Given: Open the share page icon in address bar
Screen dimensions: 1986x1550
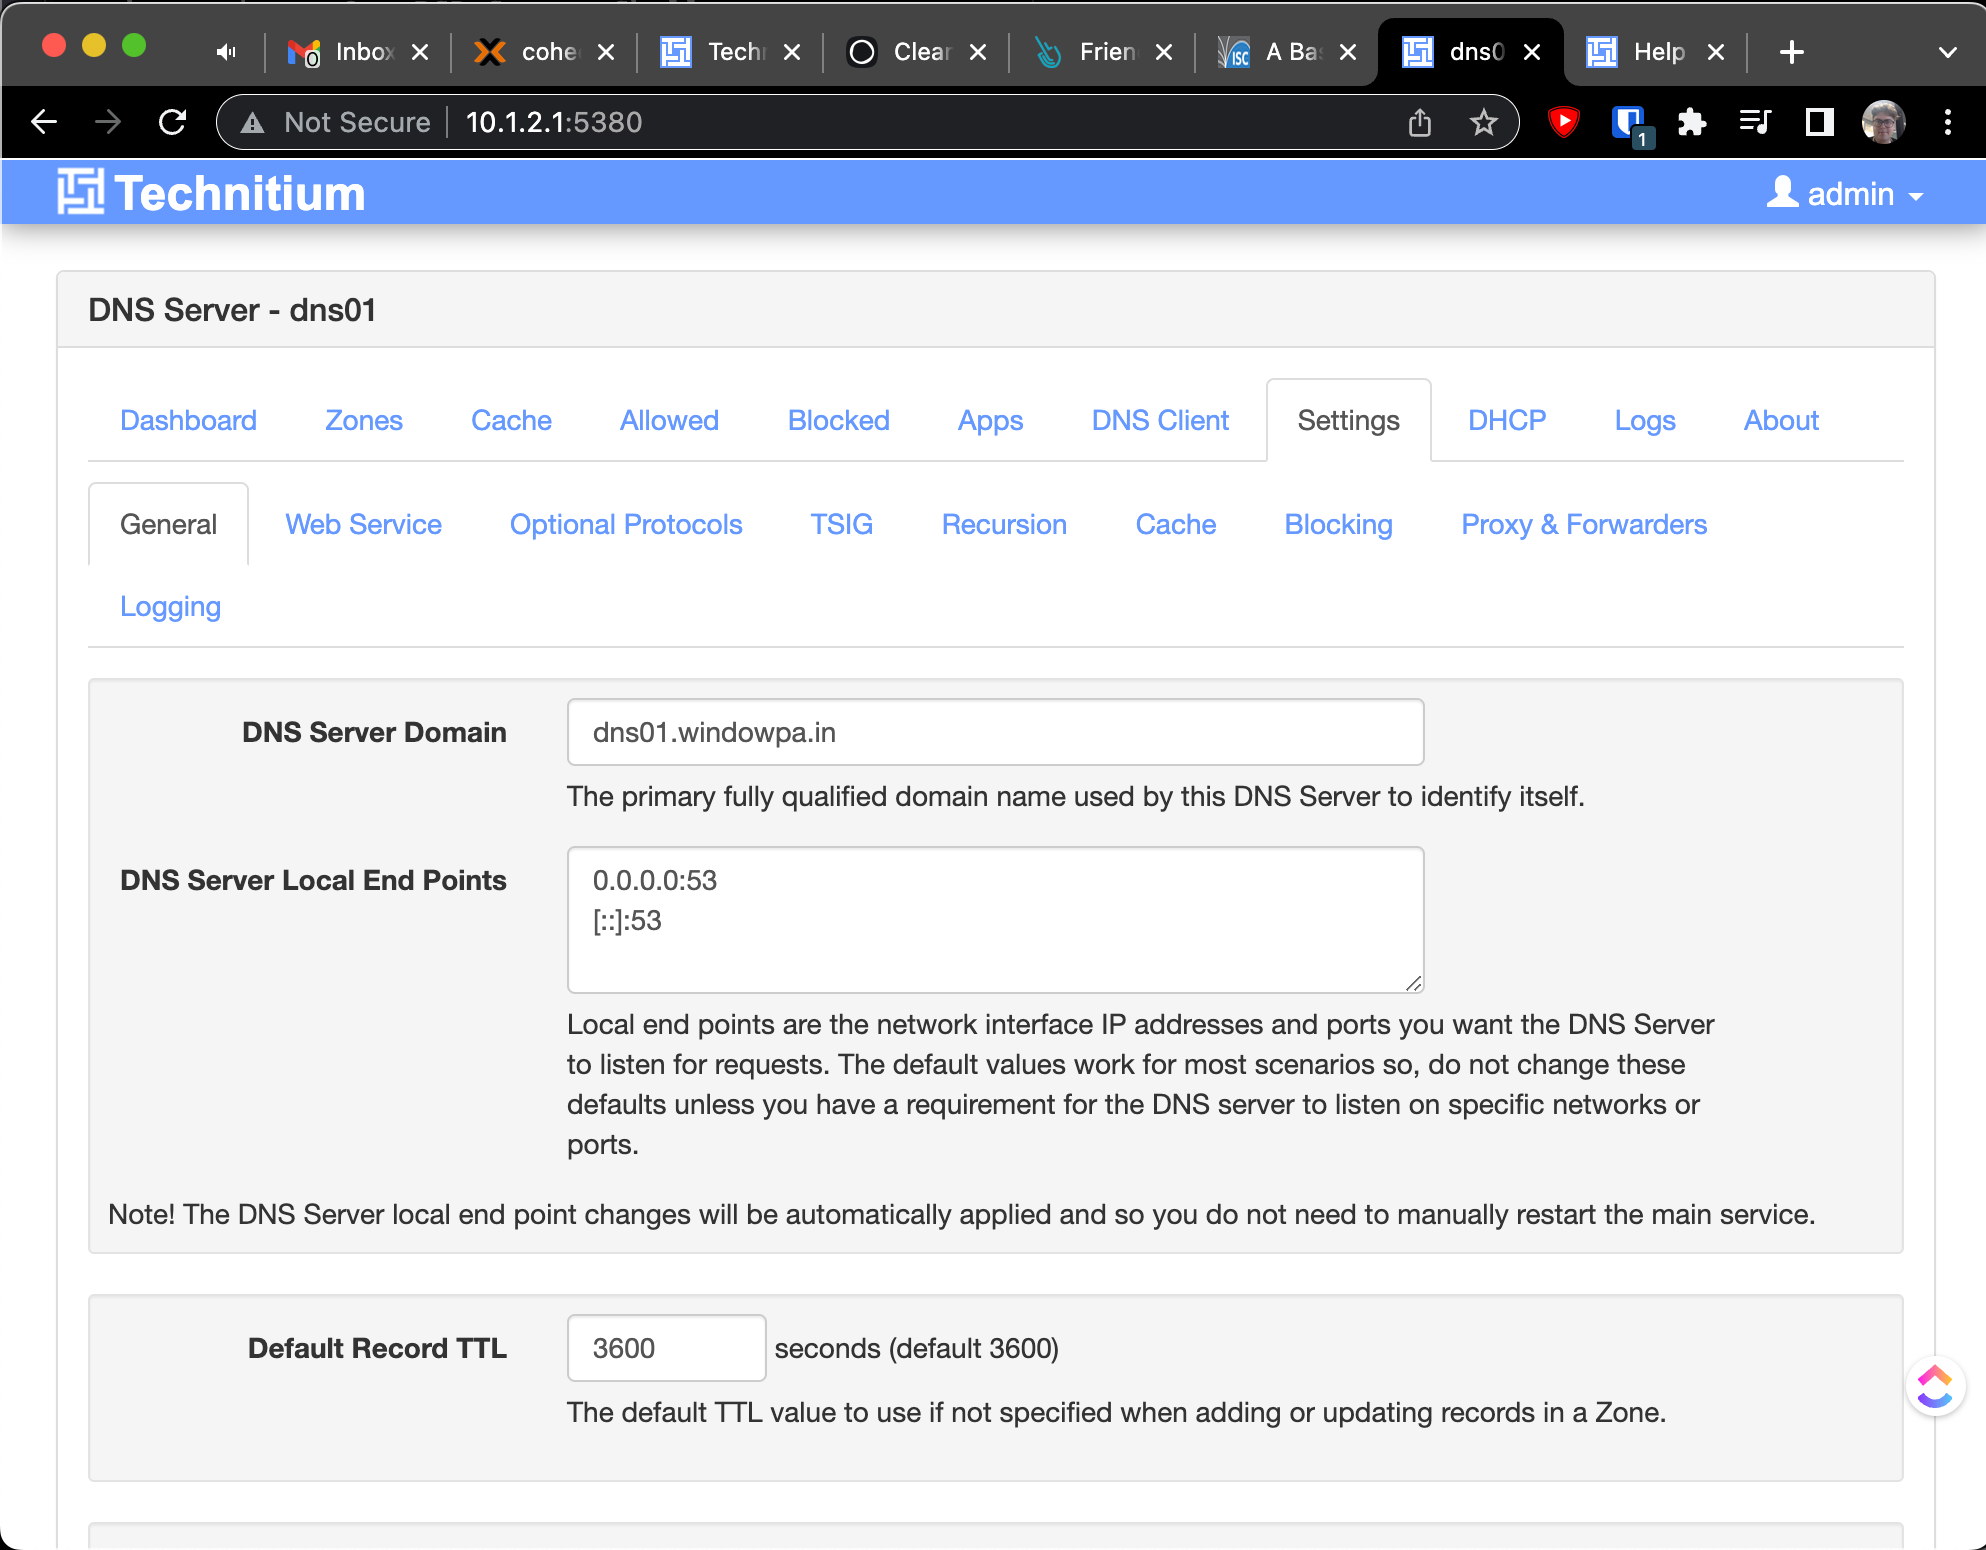Looking at the screenshot, I should tap(1420, 122).
